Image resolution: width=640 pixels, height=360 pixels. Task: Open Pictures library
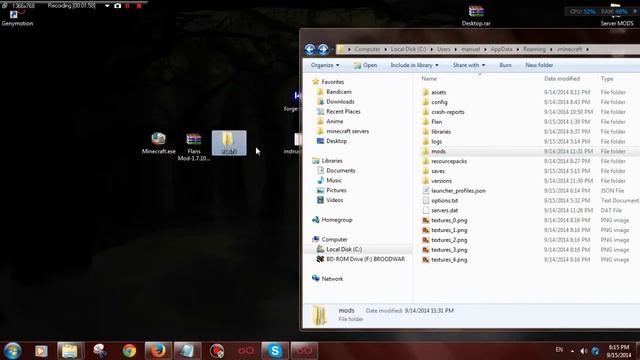click(332, 190)
